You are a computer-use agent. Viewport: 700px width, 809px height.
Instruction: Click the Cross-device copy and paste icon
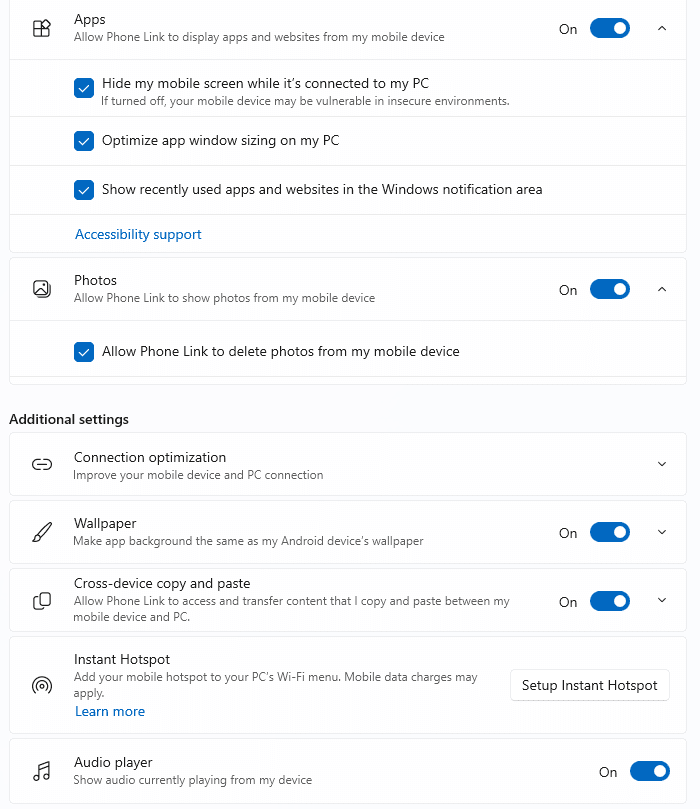click(42, 601)
